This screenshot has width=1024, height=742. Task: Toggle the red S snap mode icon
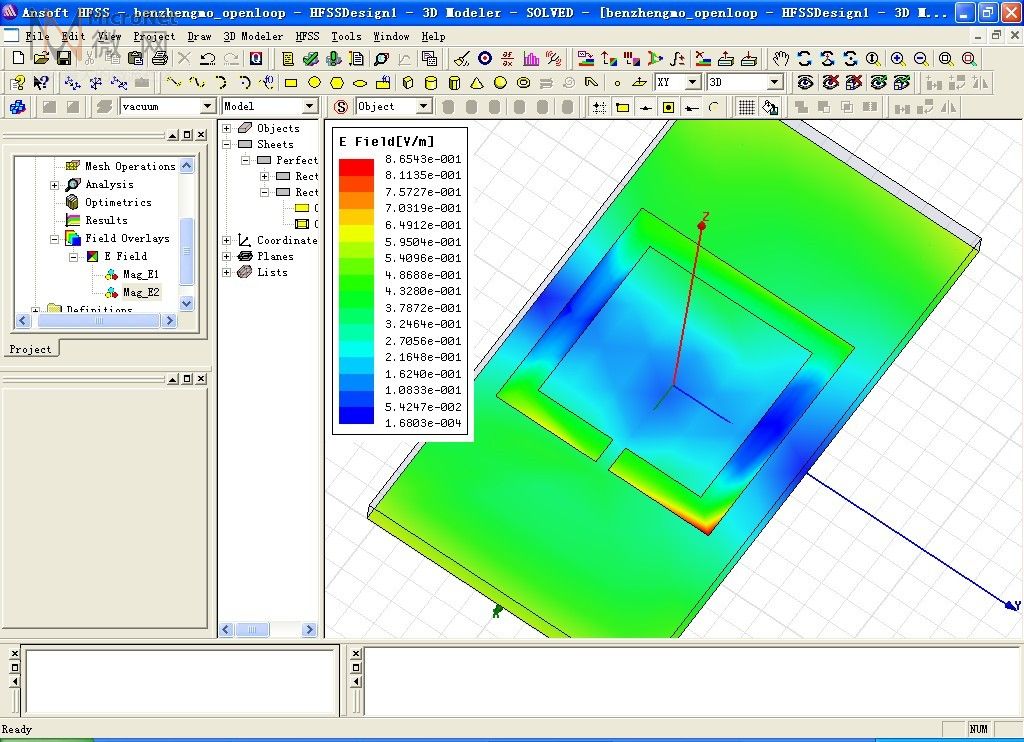pos(341,107)
